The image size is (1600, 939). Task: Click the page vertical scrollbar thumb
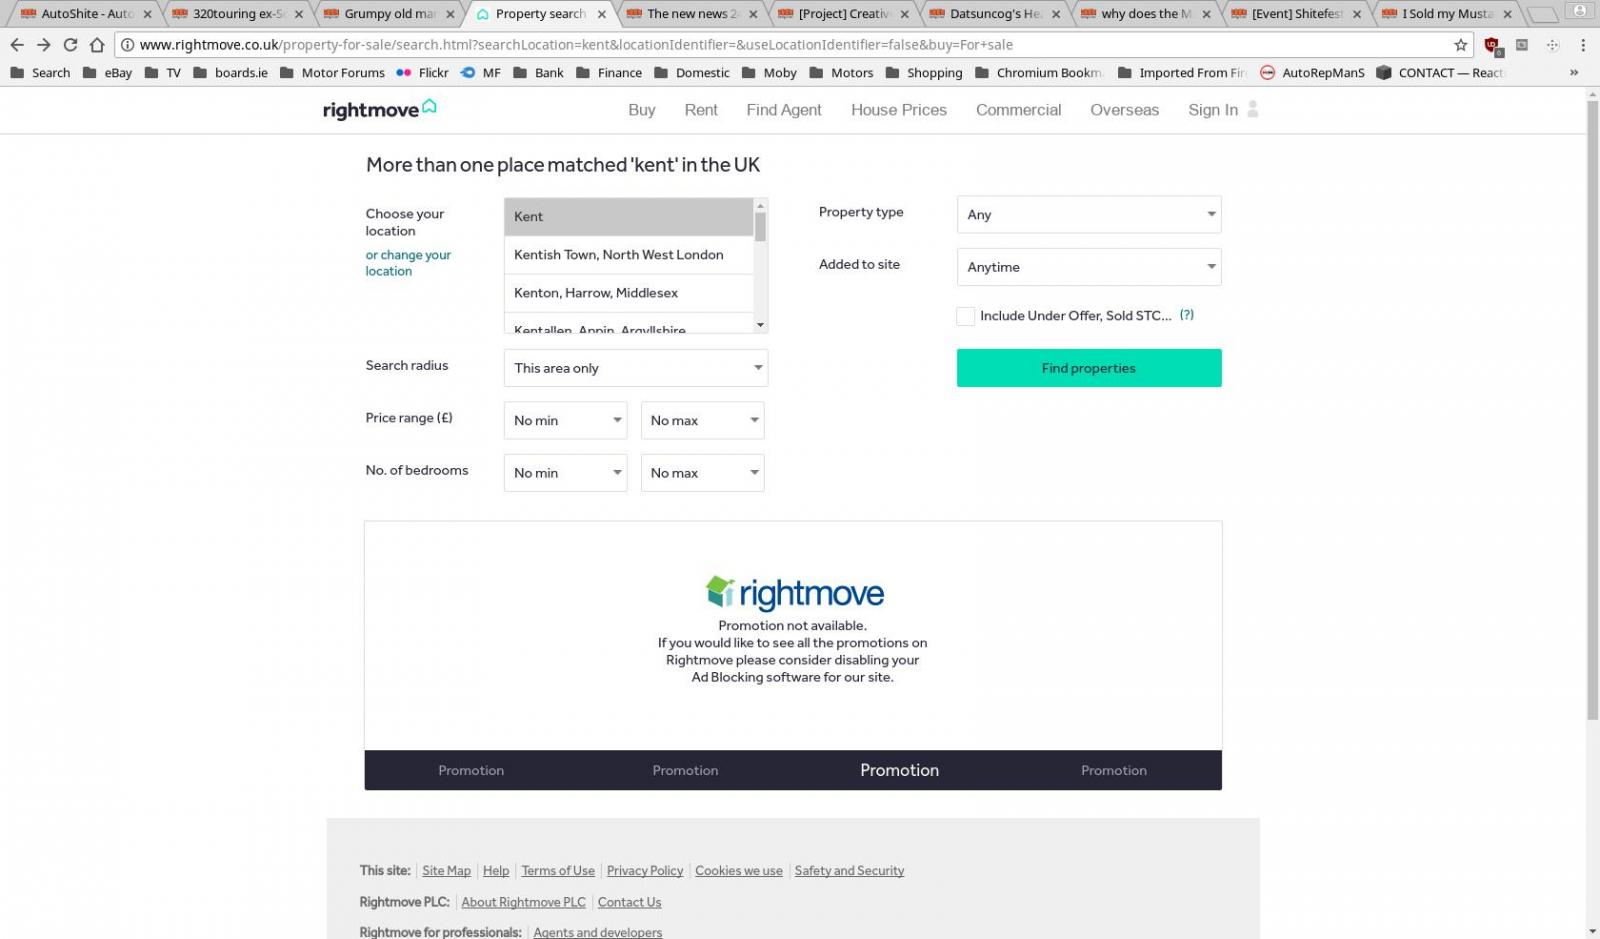1592,409
